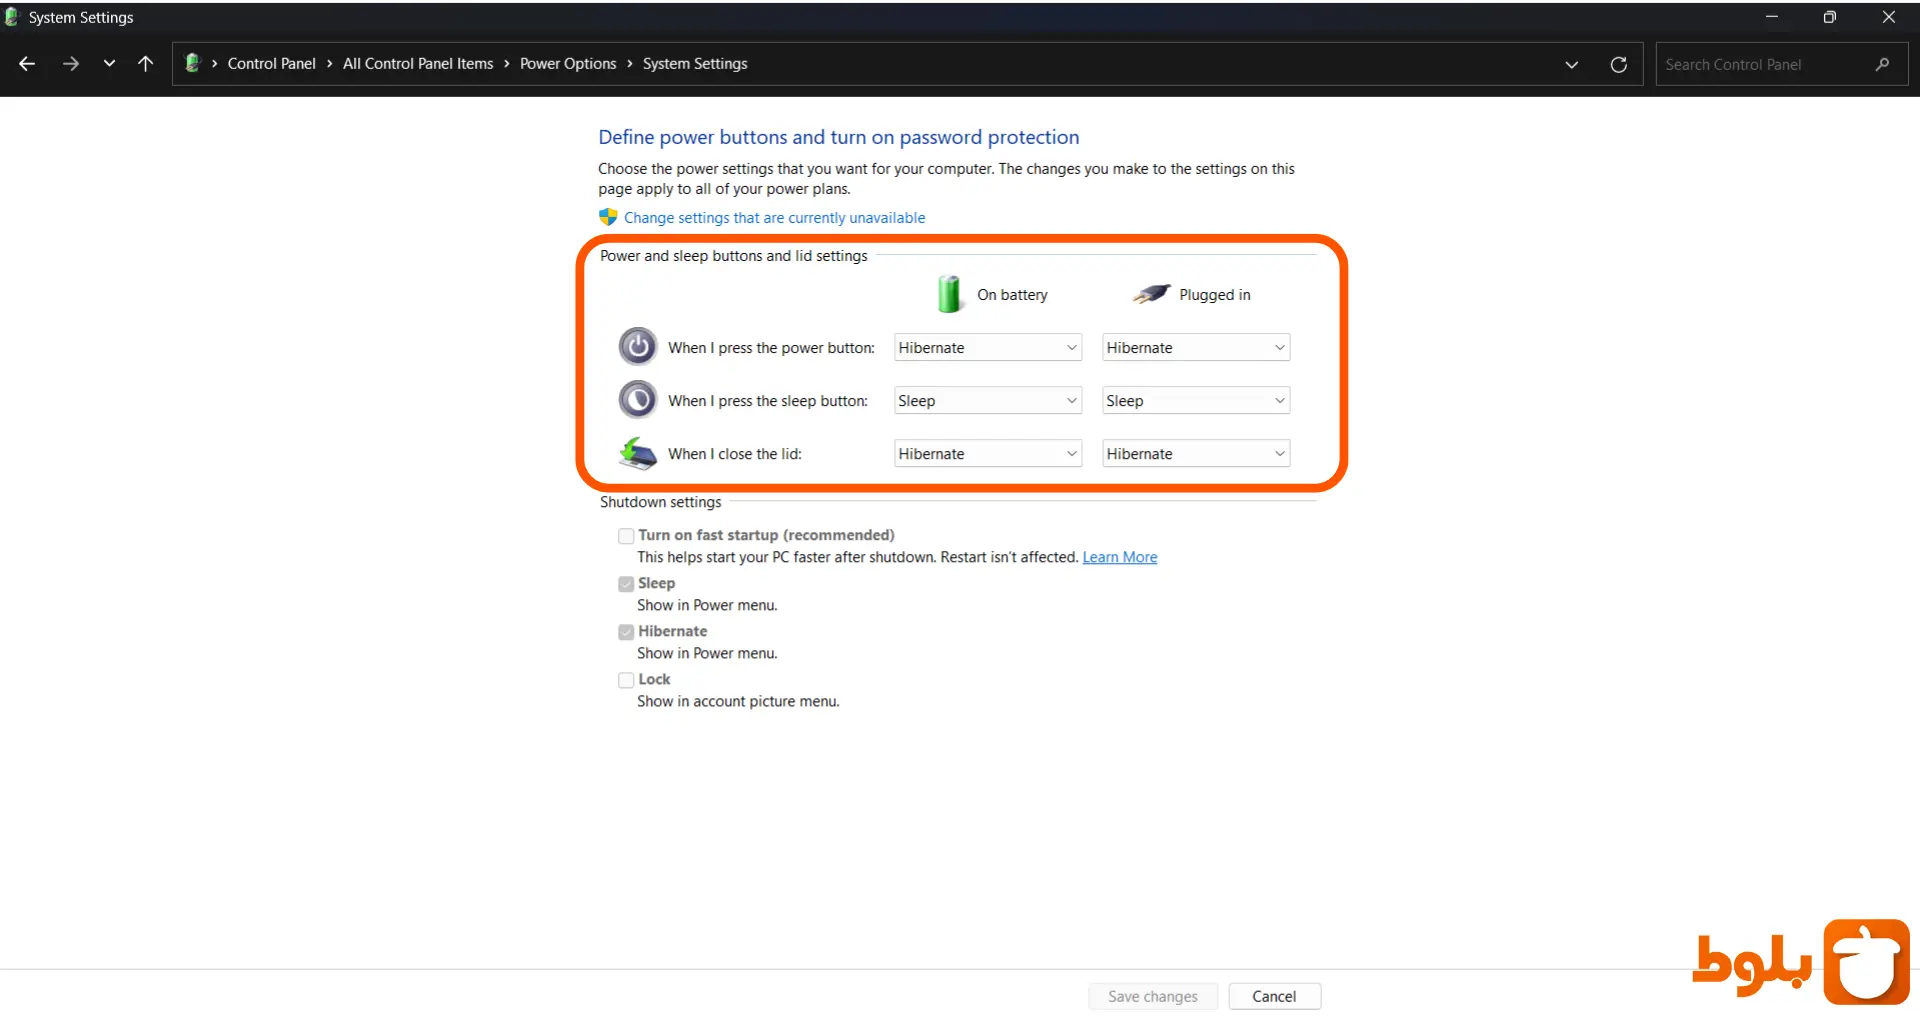1920x1020 pixels.
Task: Click the power button icon
Action: point(637,347)
